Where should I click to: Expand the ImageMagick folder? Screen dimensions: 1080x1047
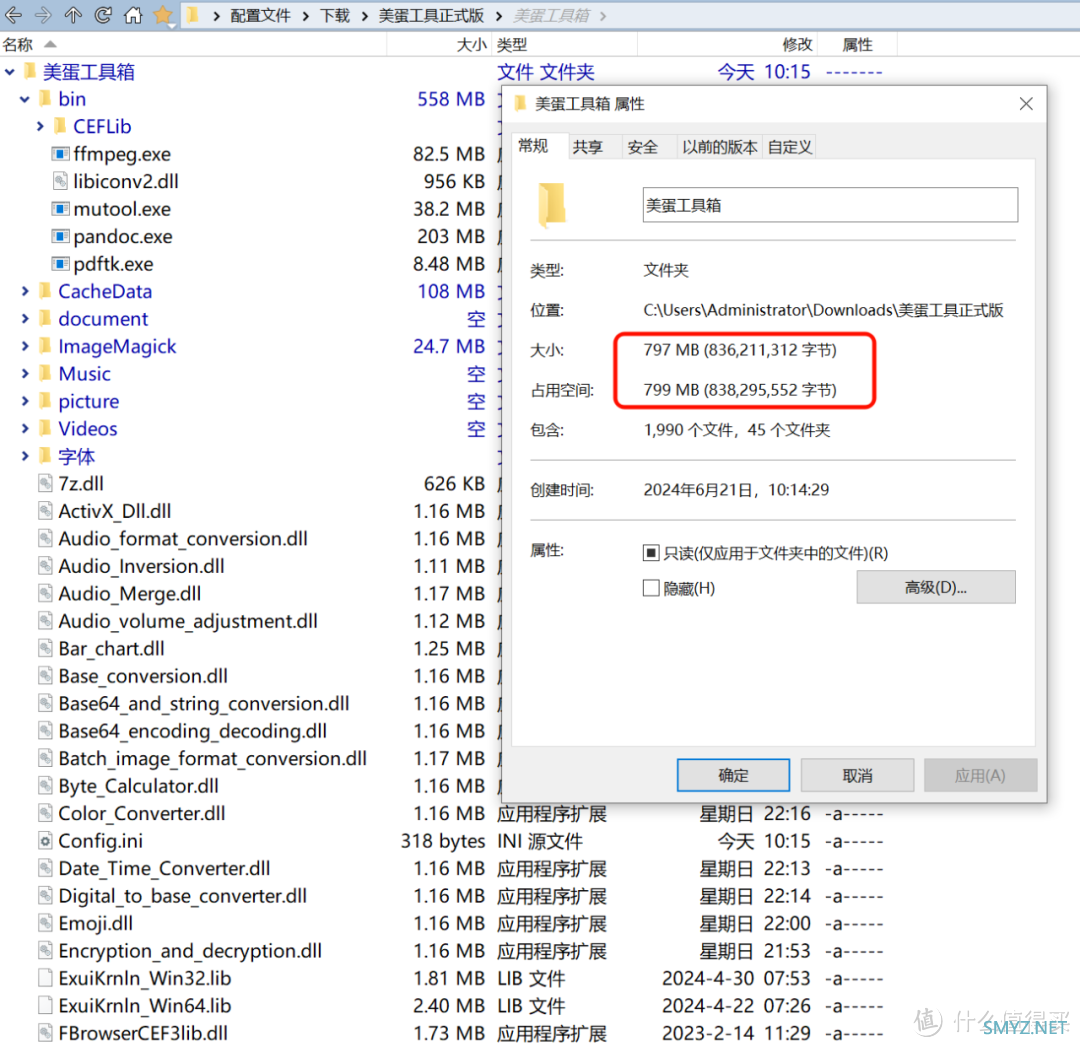click(25, 346)
